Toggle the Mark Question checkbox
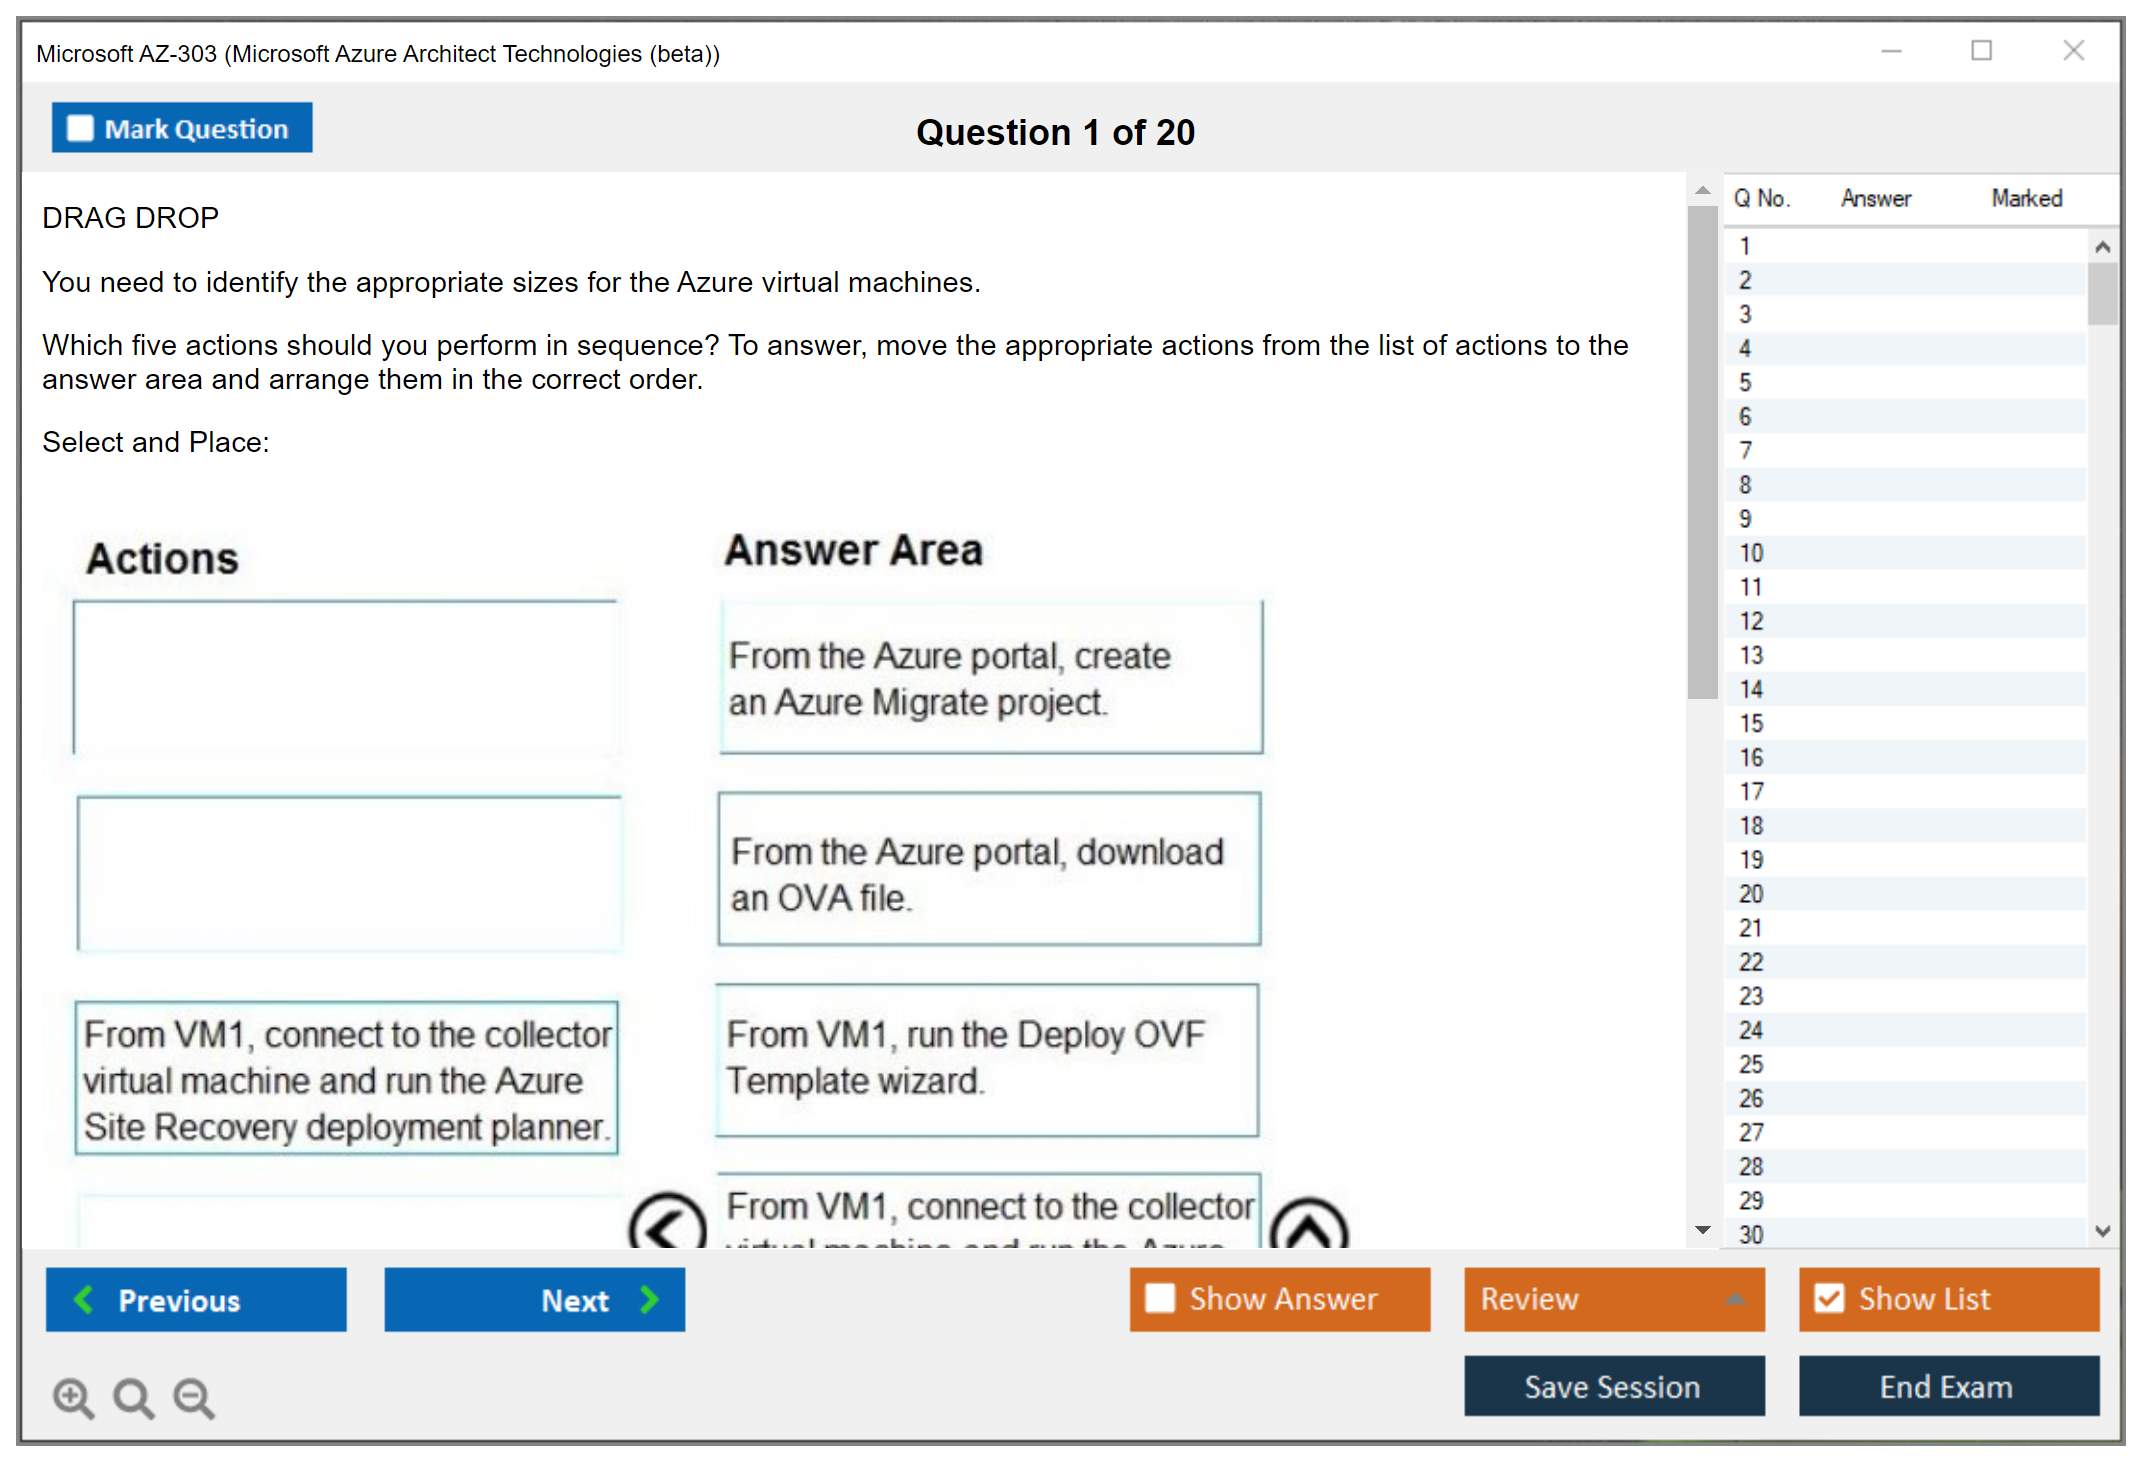 80,128
